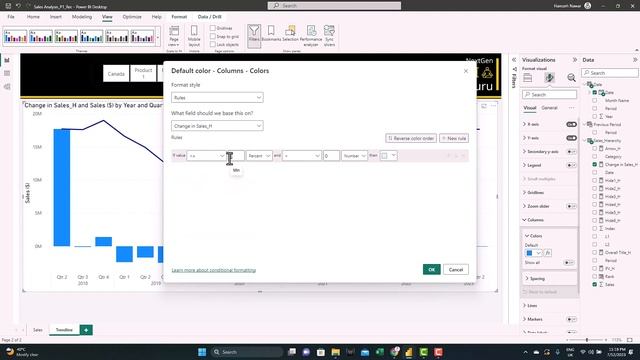The image size is (640, 360).
Task: Open rule result color picker
Action: [388, 156]
